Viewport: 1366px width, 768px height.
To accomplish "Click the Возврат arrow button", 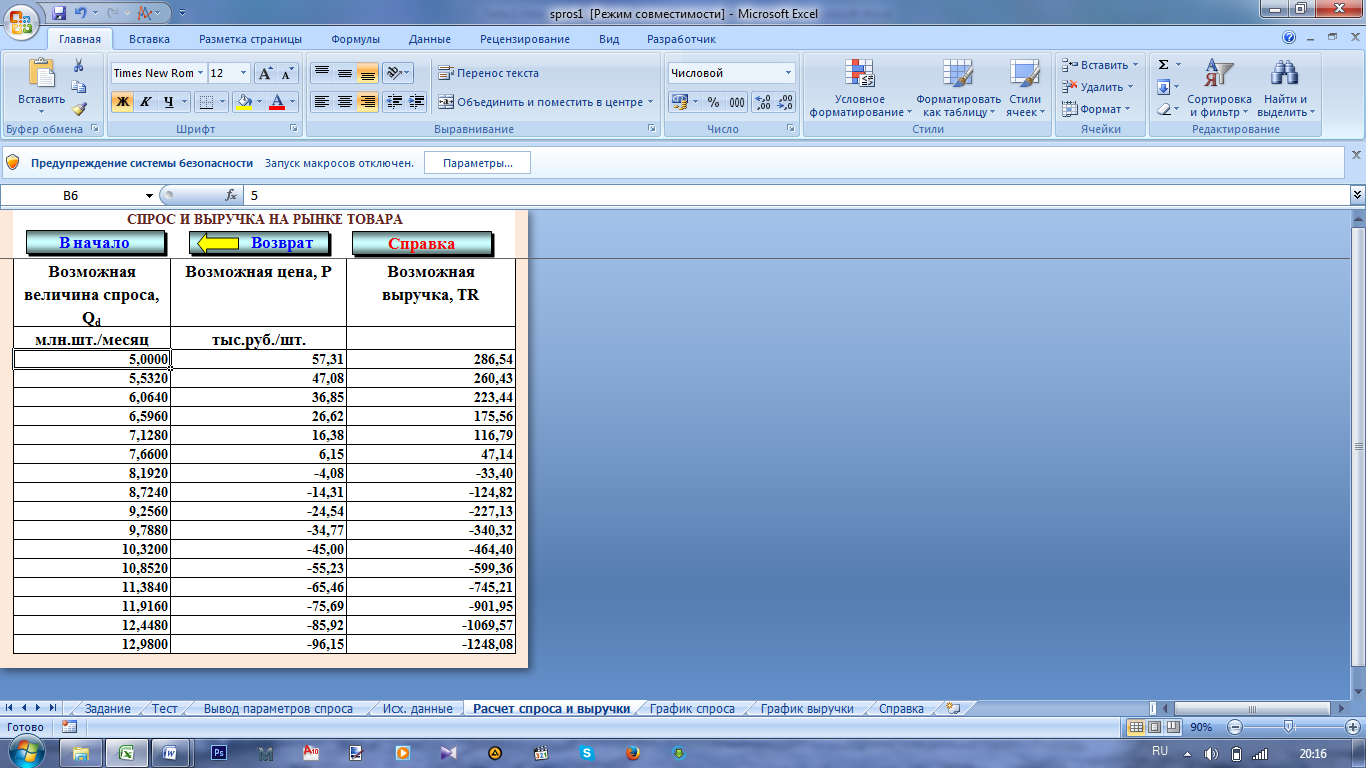I will point(259,243).
